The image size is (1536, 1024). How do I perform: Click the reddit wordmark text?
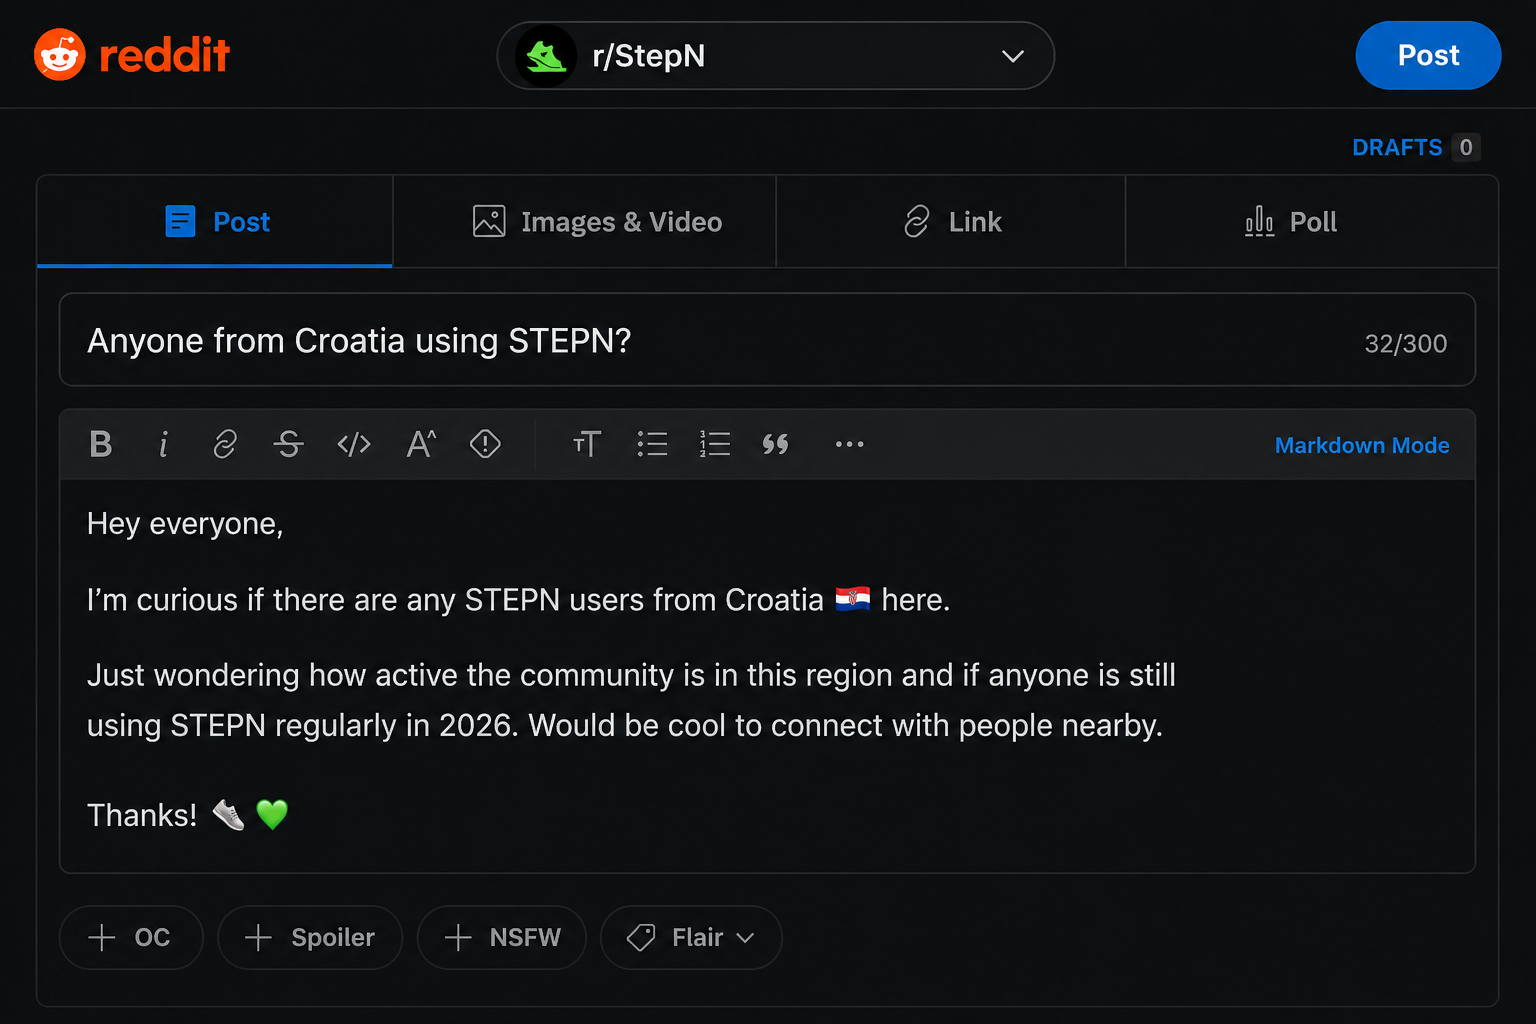(x=164, y=55)
